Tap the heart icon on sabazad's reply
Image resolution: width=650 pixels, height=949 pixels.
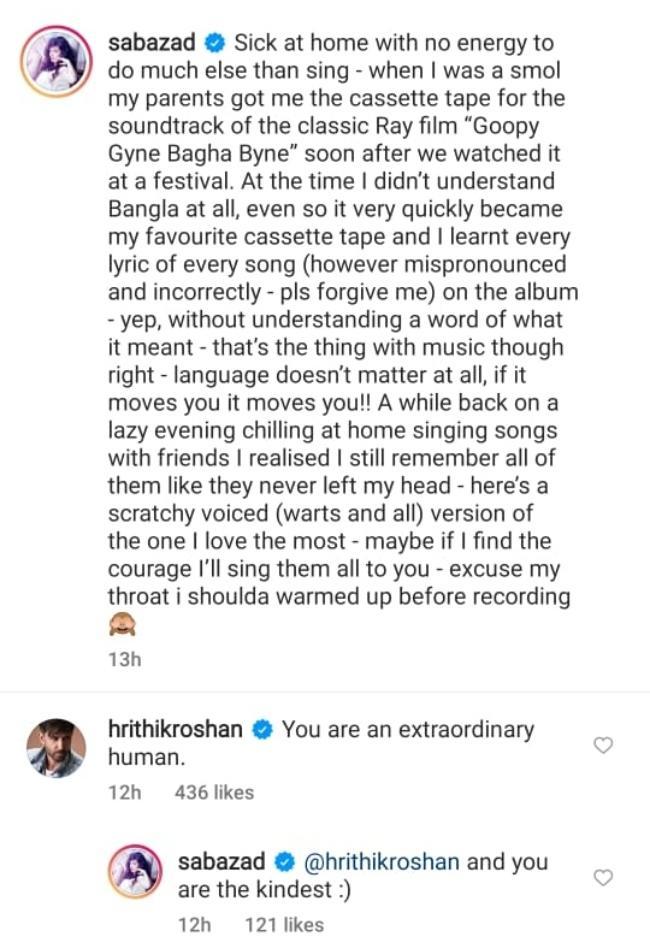(602, 877)
